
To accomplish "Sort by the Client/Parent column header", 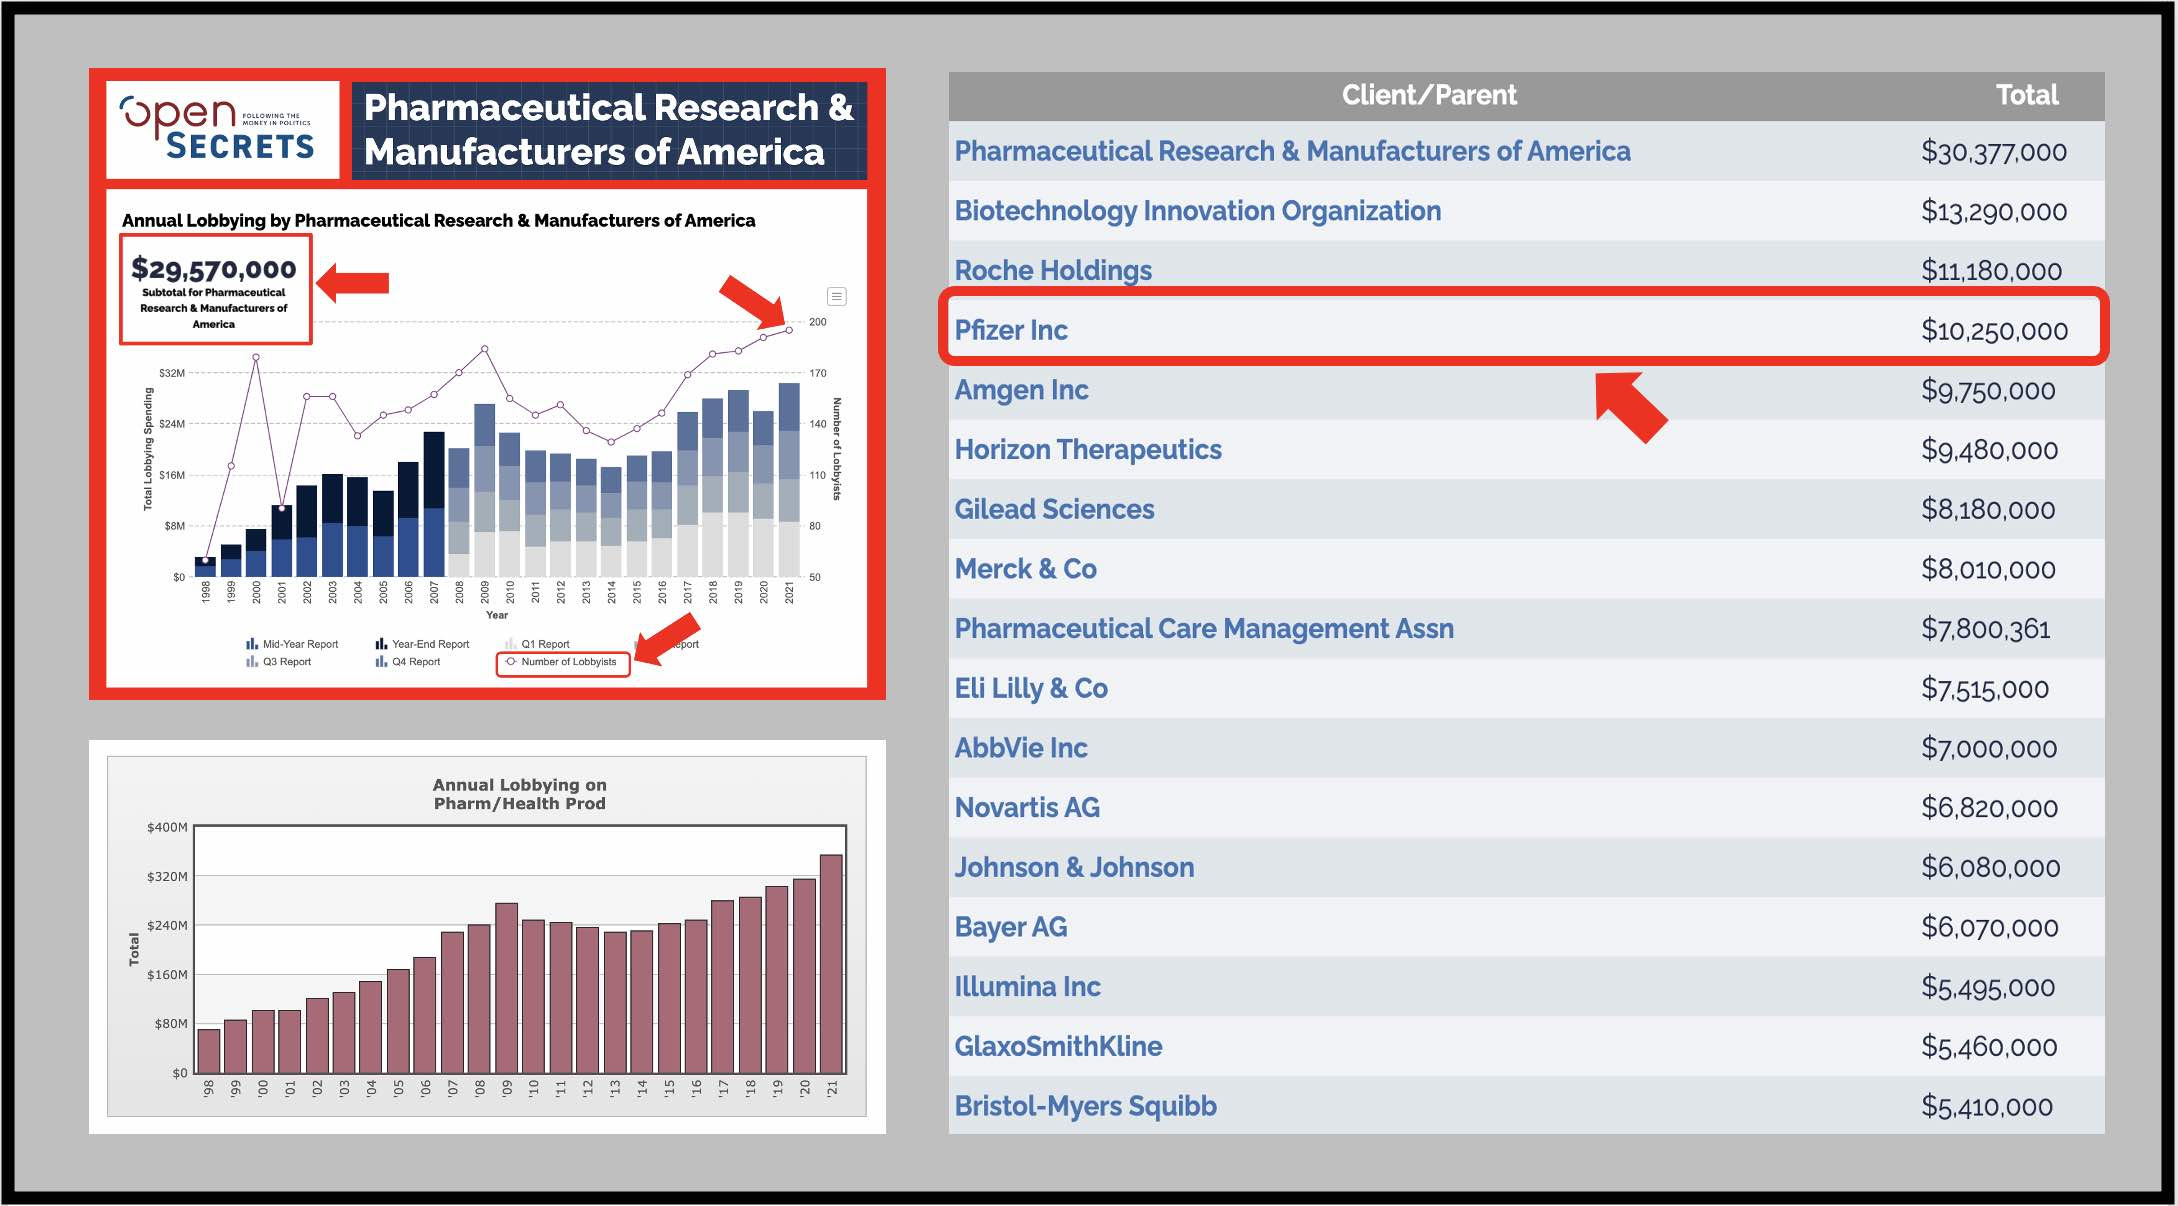I will [1428, 95].
